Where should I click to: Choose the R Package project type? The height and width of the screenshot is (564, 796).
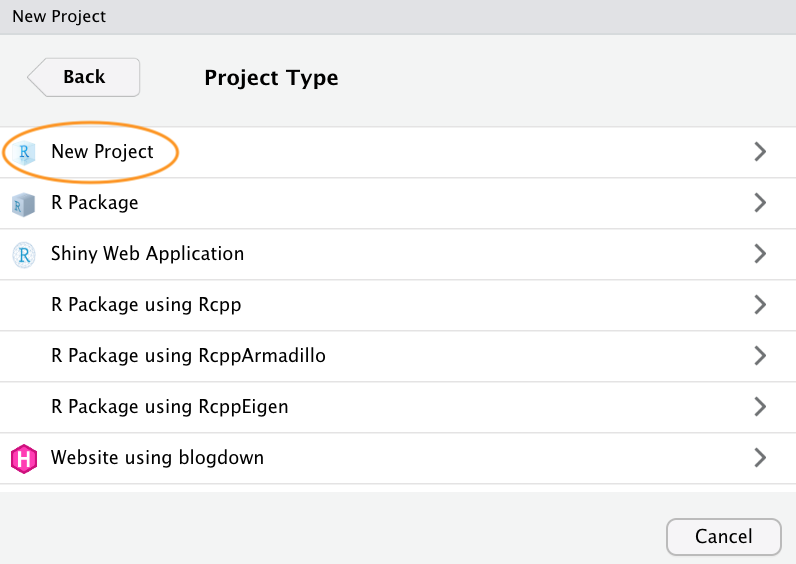(x=94, y=203)
